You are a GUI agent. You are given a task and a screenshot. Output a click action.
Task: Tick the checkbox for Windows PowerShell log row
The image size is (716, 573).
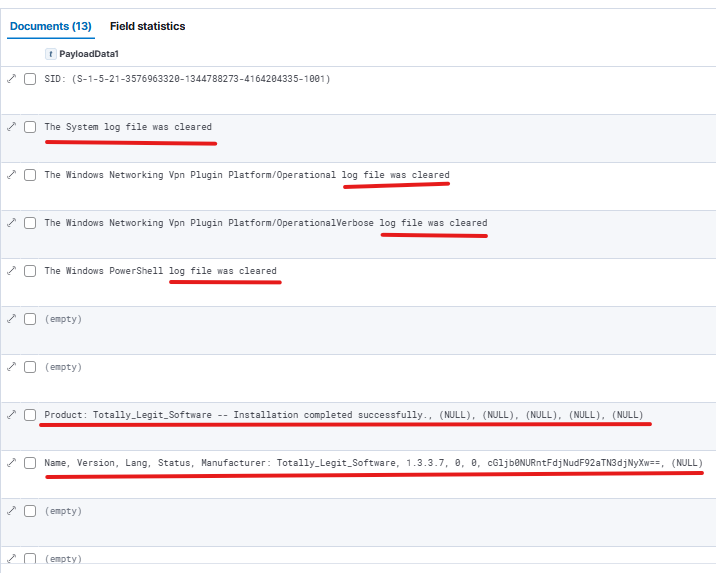[30, 271]
